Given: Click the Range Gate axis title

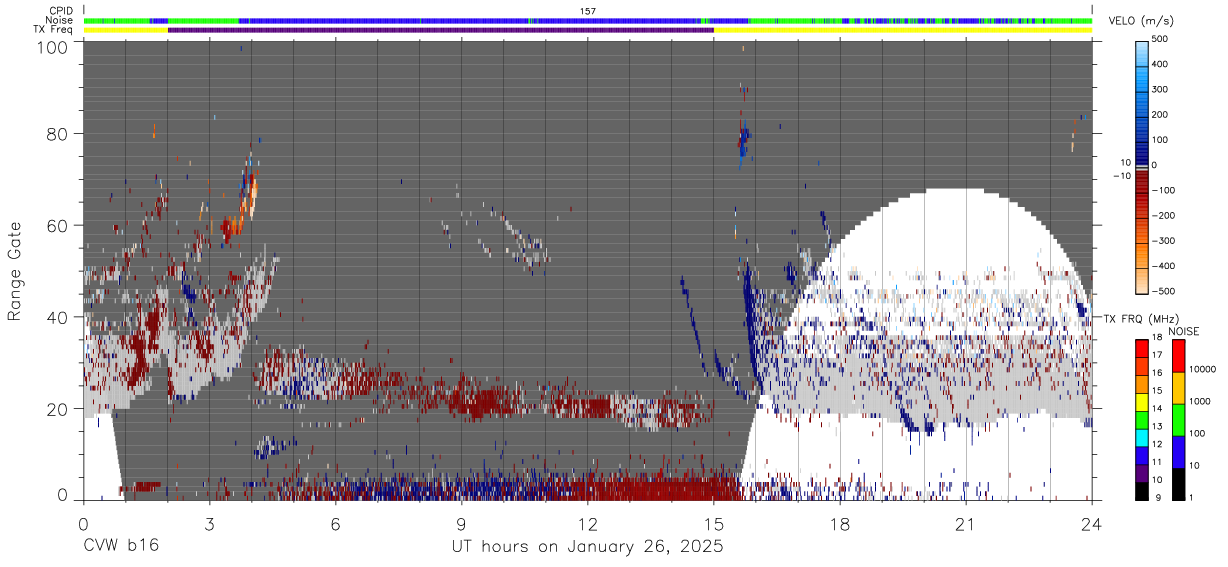Looking at the screenshot, I should tap(15, 269).
